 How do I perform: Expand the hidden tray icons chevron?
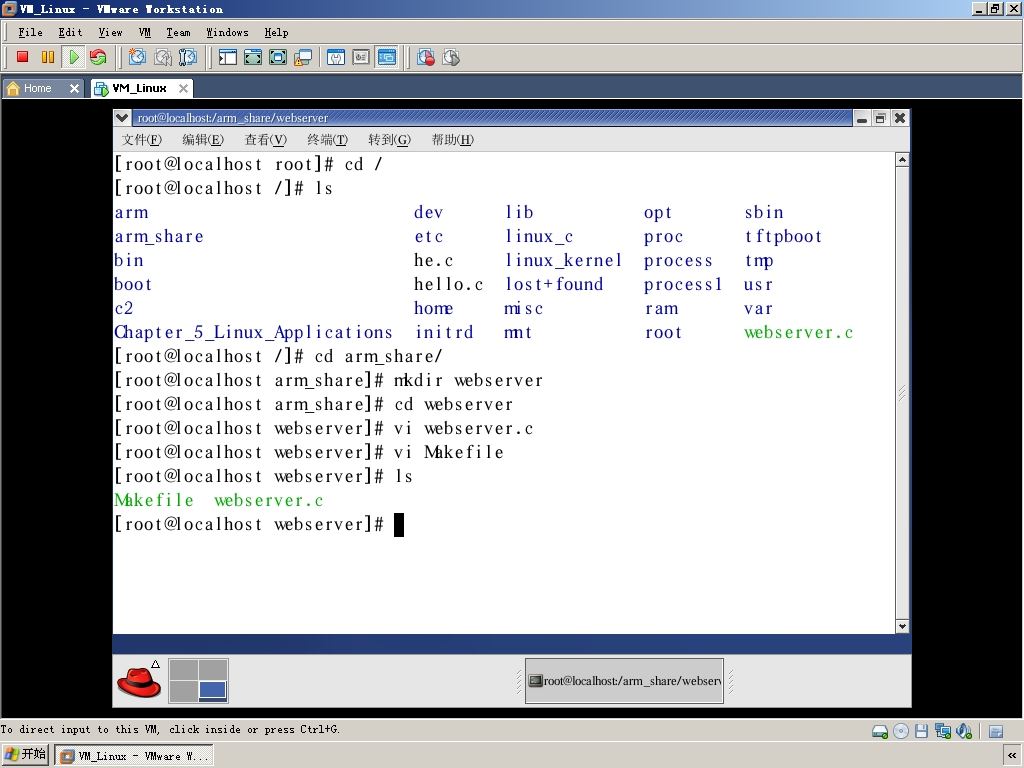click(x=1012, y=756)
